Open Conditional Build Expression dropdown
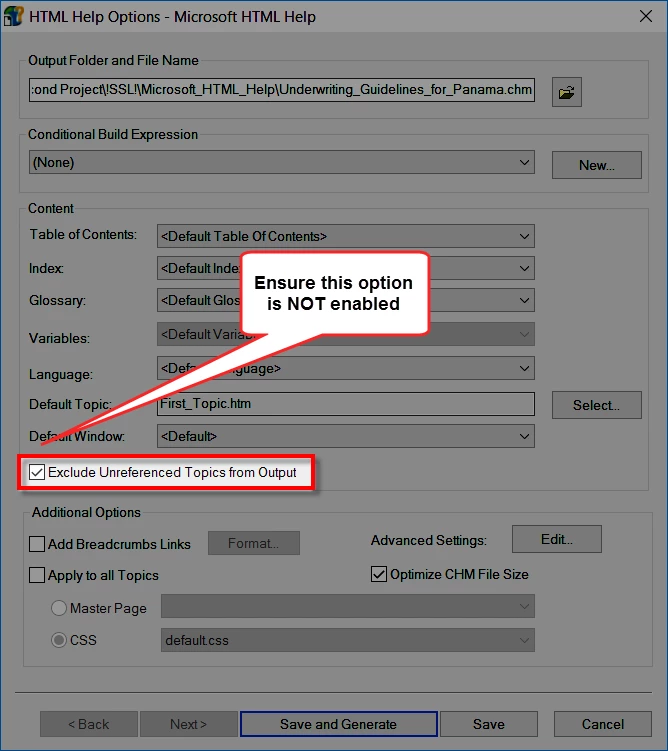The height and width of the screenshot is (751, 668). coord(282,162)
